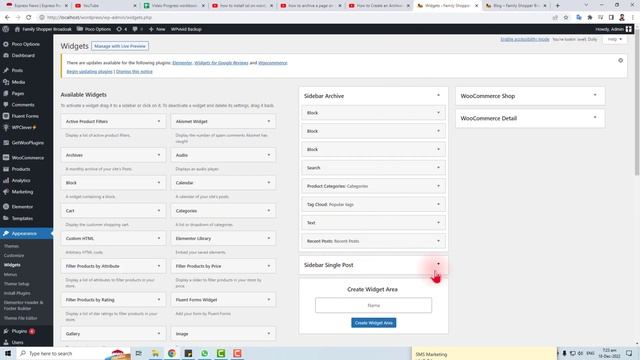Open Poco Options in admin bar
Image resolution: width=640 pixels, height=360 pixels.
94,29
